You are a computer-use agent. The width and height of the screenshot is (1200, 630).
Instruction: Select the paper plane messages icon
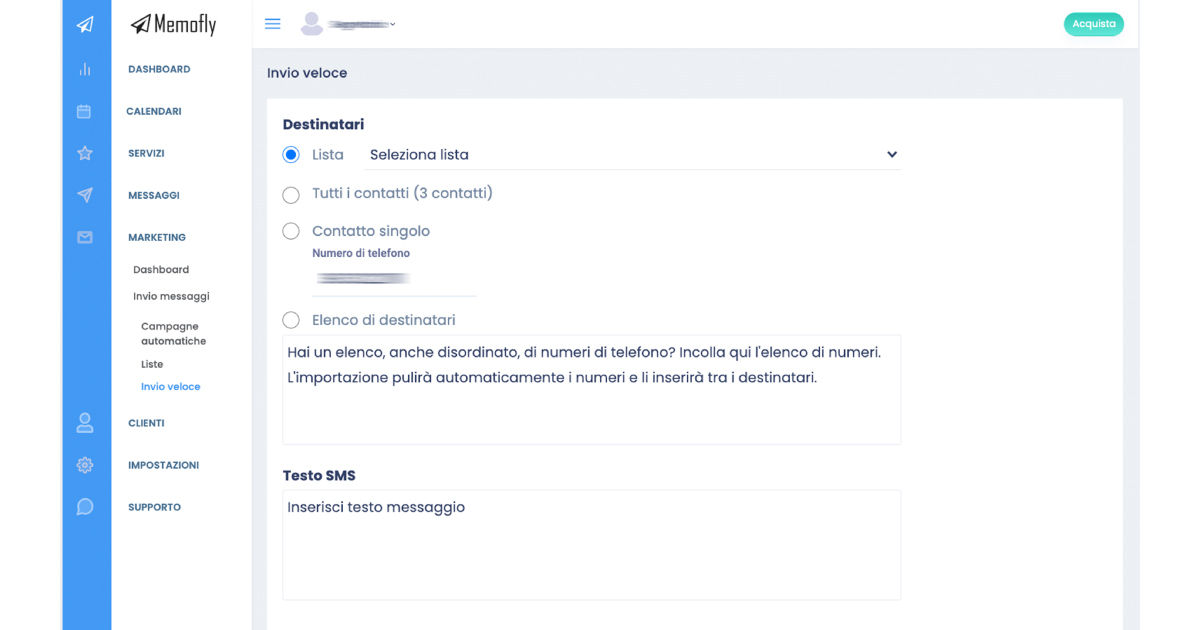click(85, 195)
